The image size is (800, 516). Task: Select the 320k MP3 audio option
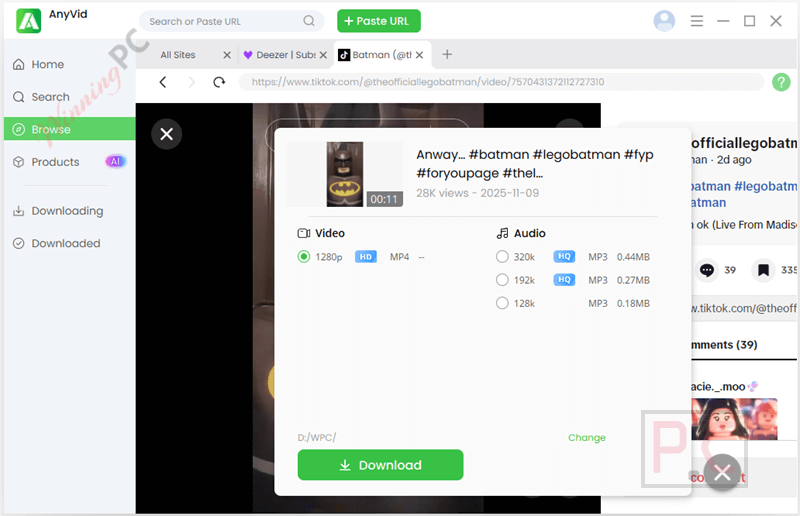click(502, 257)
